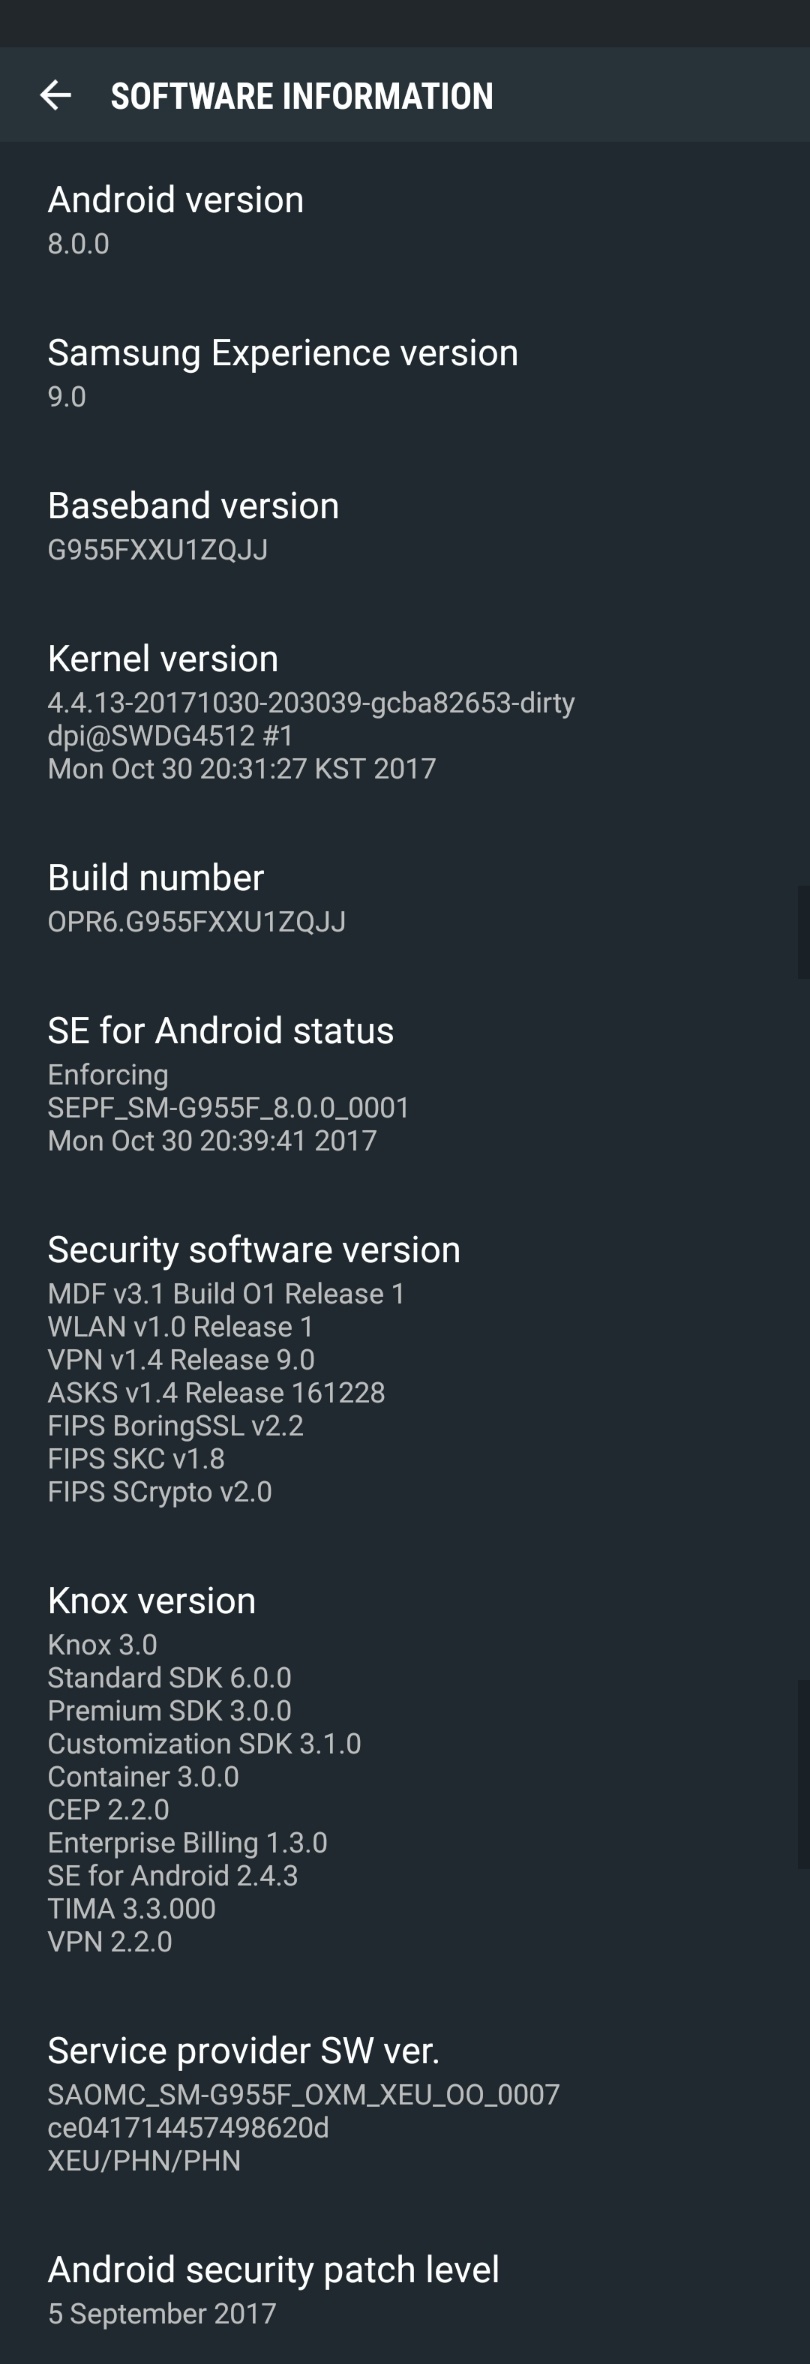The height and width of the screenshot is (2364, 810).
Task: Select the Kernel version heading
Action: pos(163,659)
